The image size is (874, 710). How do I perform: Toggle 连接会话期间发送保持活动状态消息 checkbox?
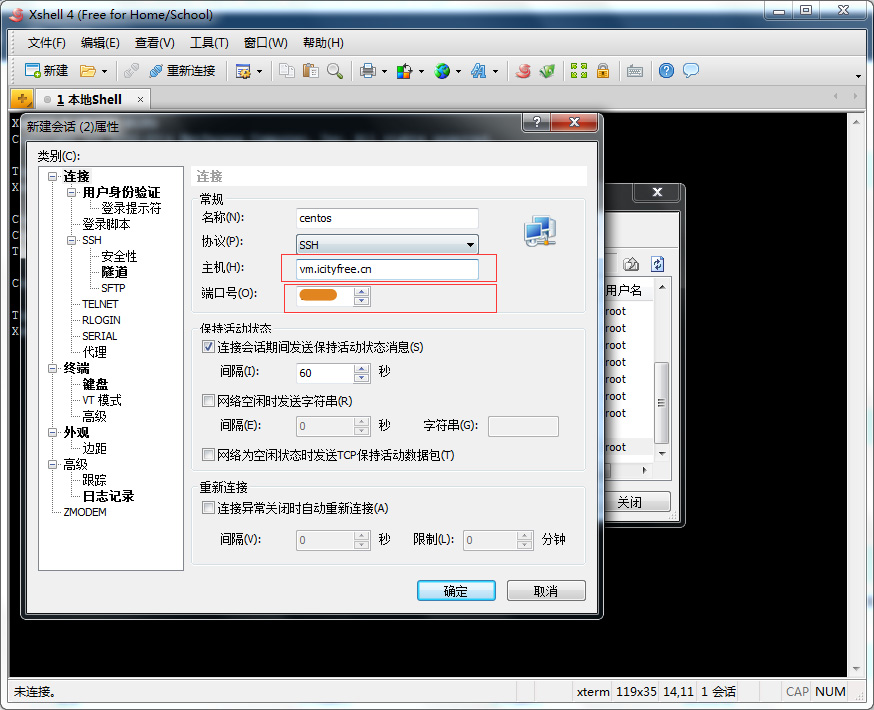coord(208,347)
